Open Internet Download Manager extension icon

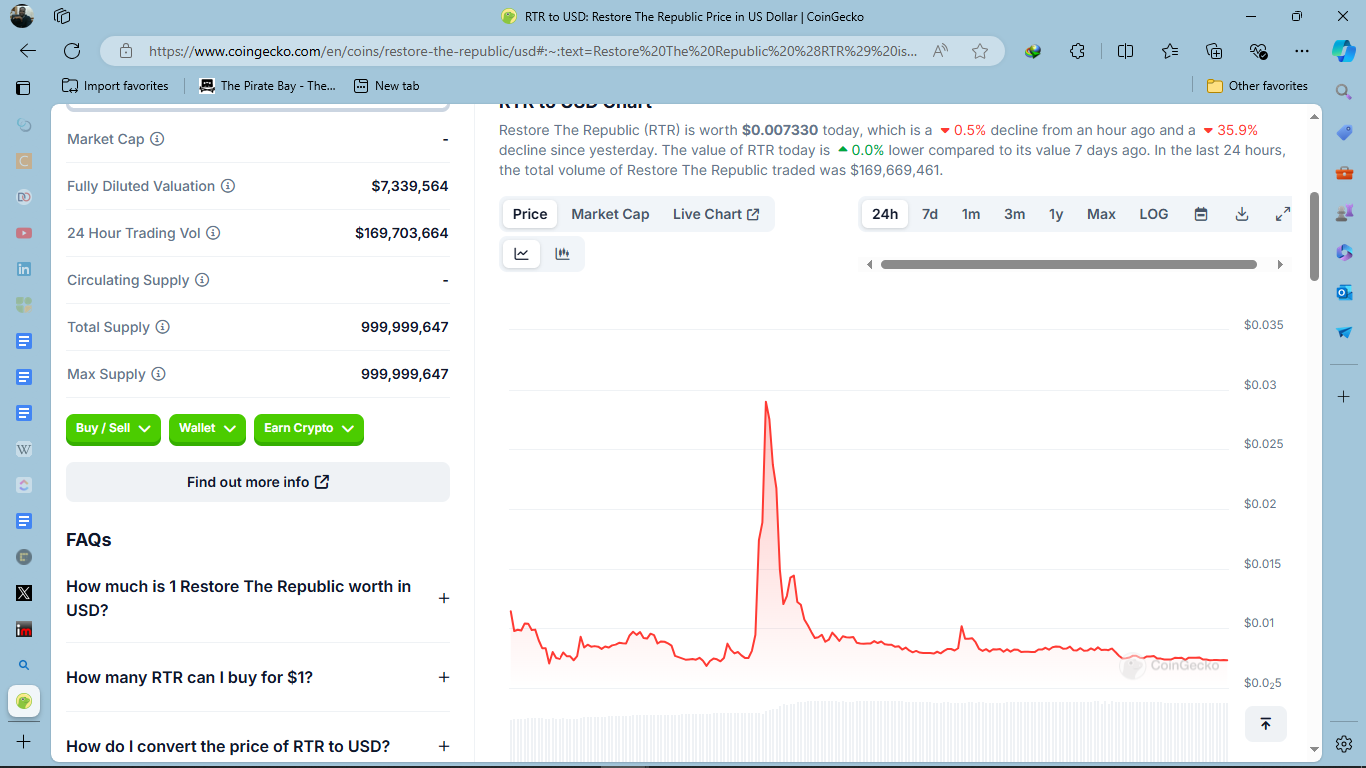[1033, 51]
